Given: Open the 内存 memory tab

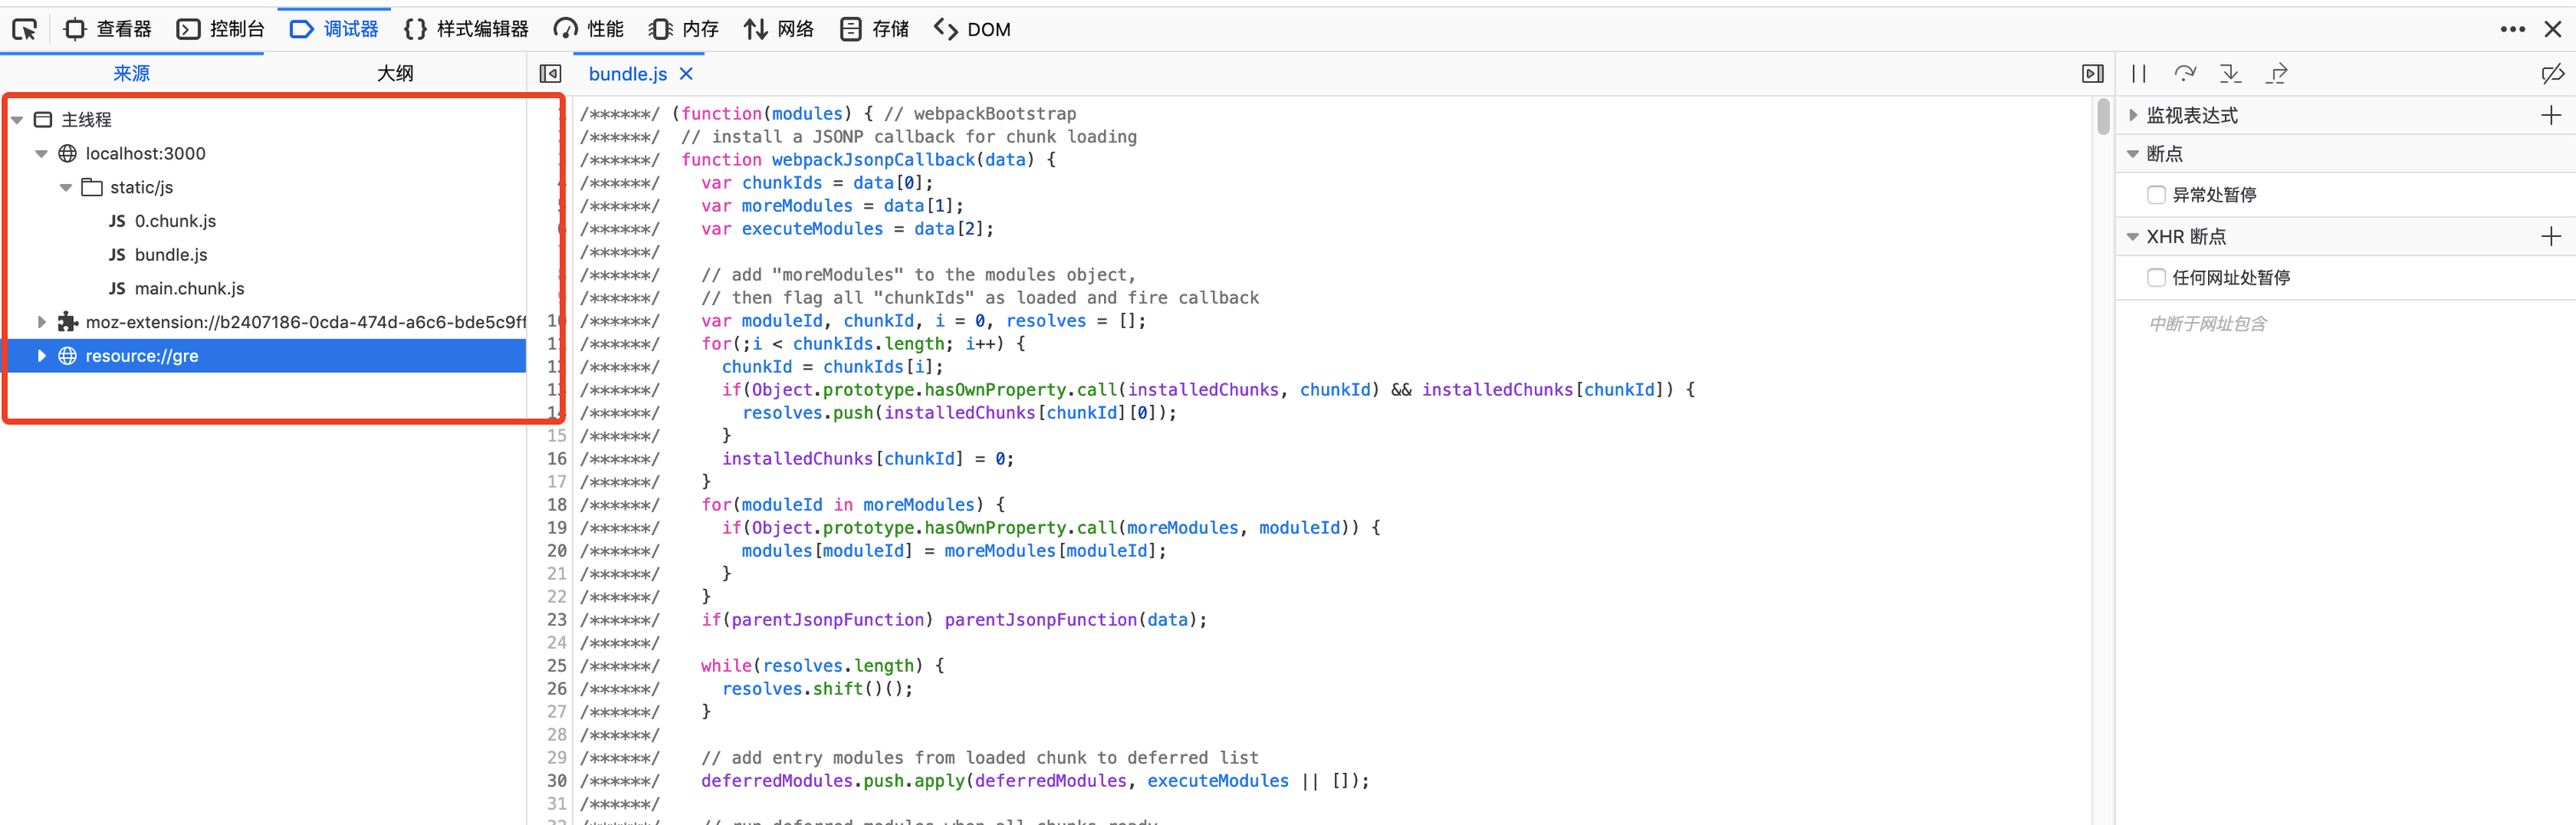Looking at the screenshot, I should coord(684,30).
